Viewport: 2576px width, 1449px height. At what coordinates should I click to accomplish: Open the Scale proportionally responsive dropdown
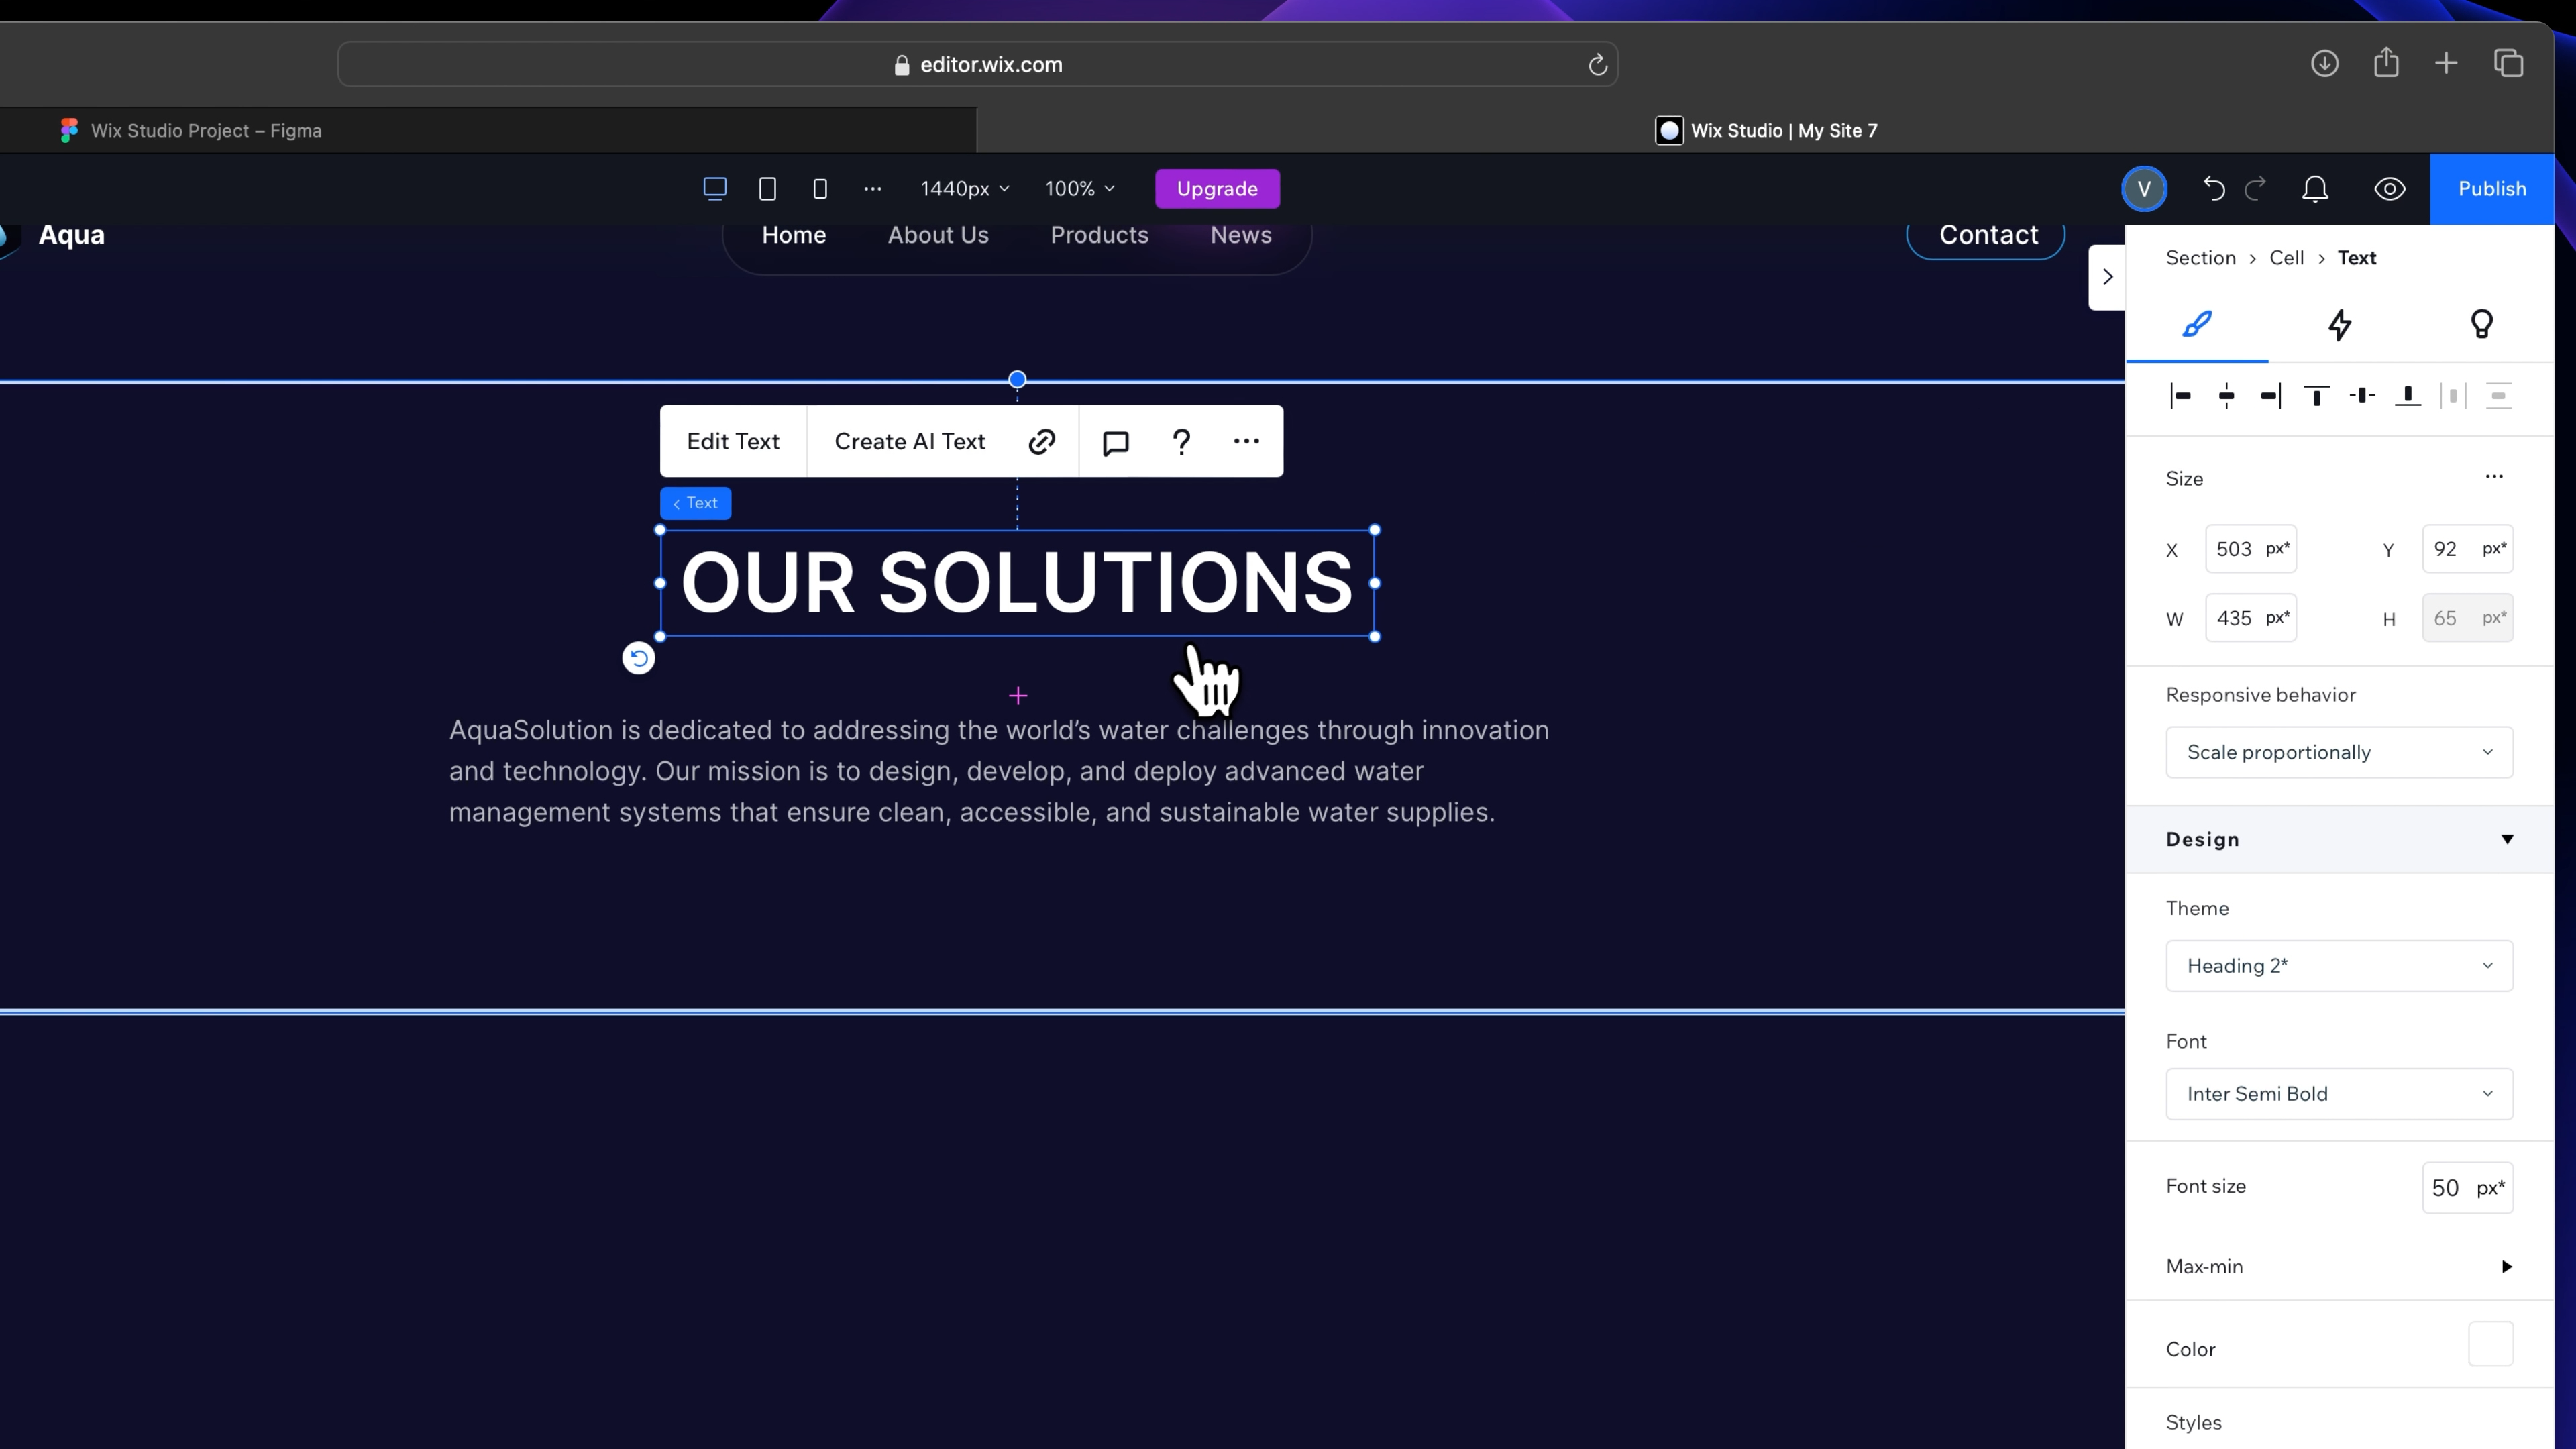[2339, 752]
